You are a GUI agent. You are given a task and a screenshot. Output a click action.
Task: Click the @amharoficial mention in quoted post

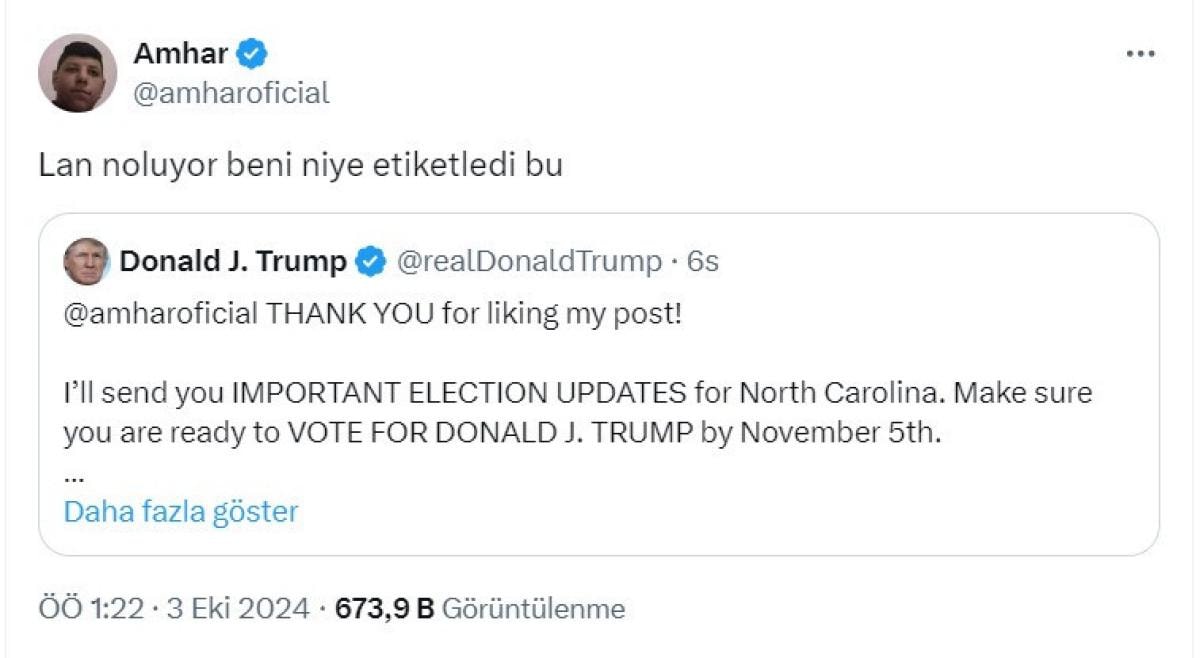point(160,314)
